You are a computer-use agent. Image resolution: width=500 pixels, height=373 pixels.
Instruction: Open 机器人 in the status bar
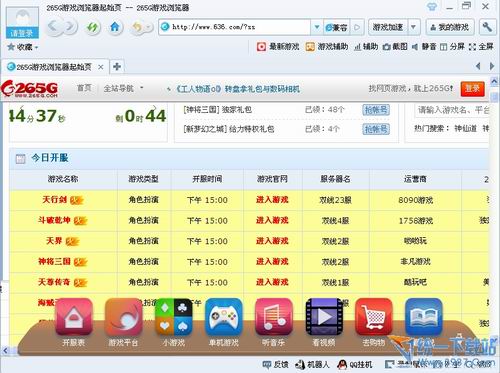313,364
